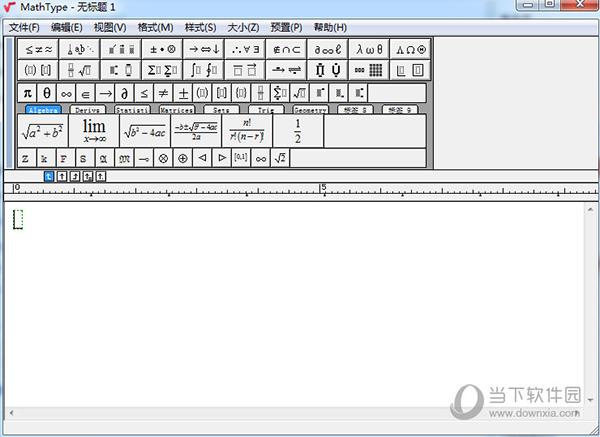This screenshot has width=600, height=437.
Task: Open the fraction and radical templates palette
Action: point(80,69)
